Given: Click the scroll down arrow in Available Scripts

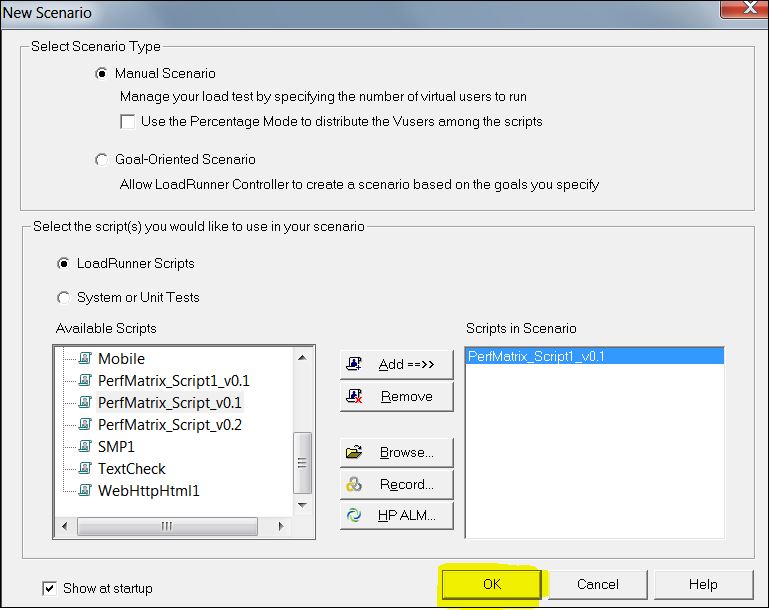Looking at the screenshot, I should (x=304, y=505).
